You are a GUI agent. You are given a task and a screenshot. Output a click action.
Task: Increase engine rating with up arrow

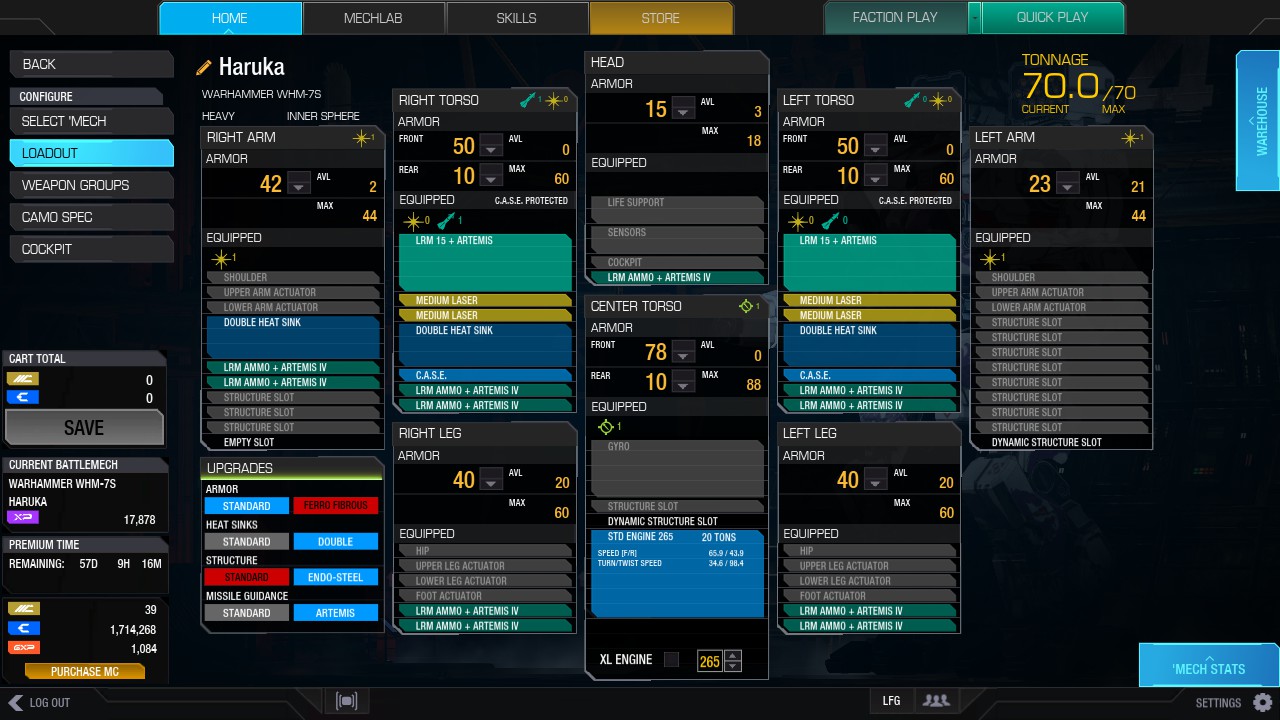coord(733,656)
